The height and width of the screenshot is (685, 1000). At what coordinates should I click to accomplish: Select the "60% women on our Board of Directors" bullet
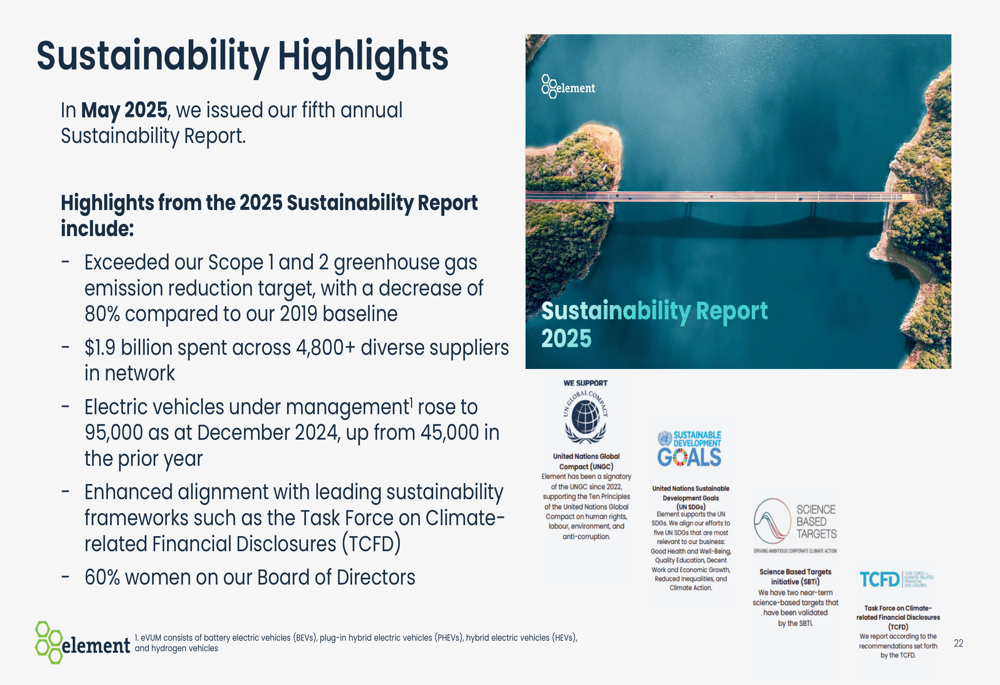coord(238,577)
